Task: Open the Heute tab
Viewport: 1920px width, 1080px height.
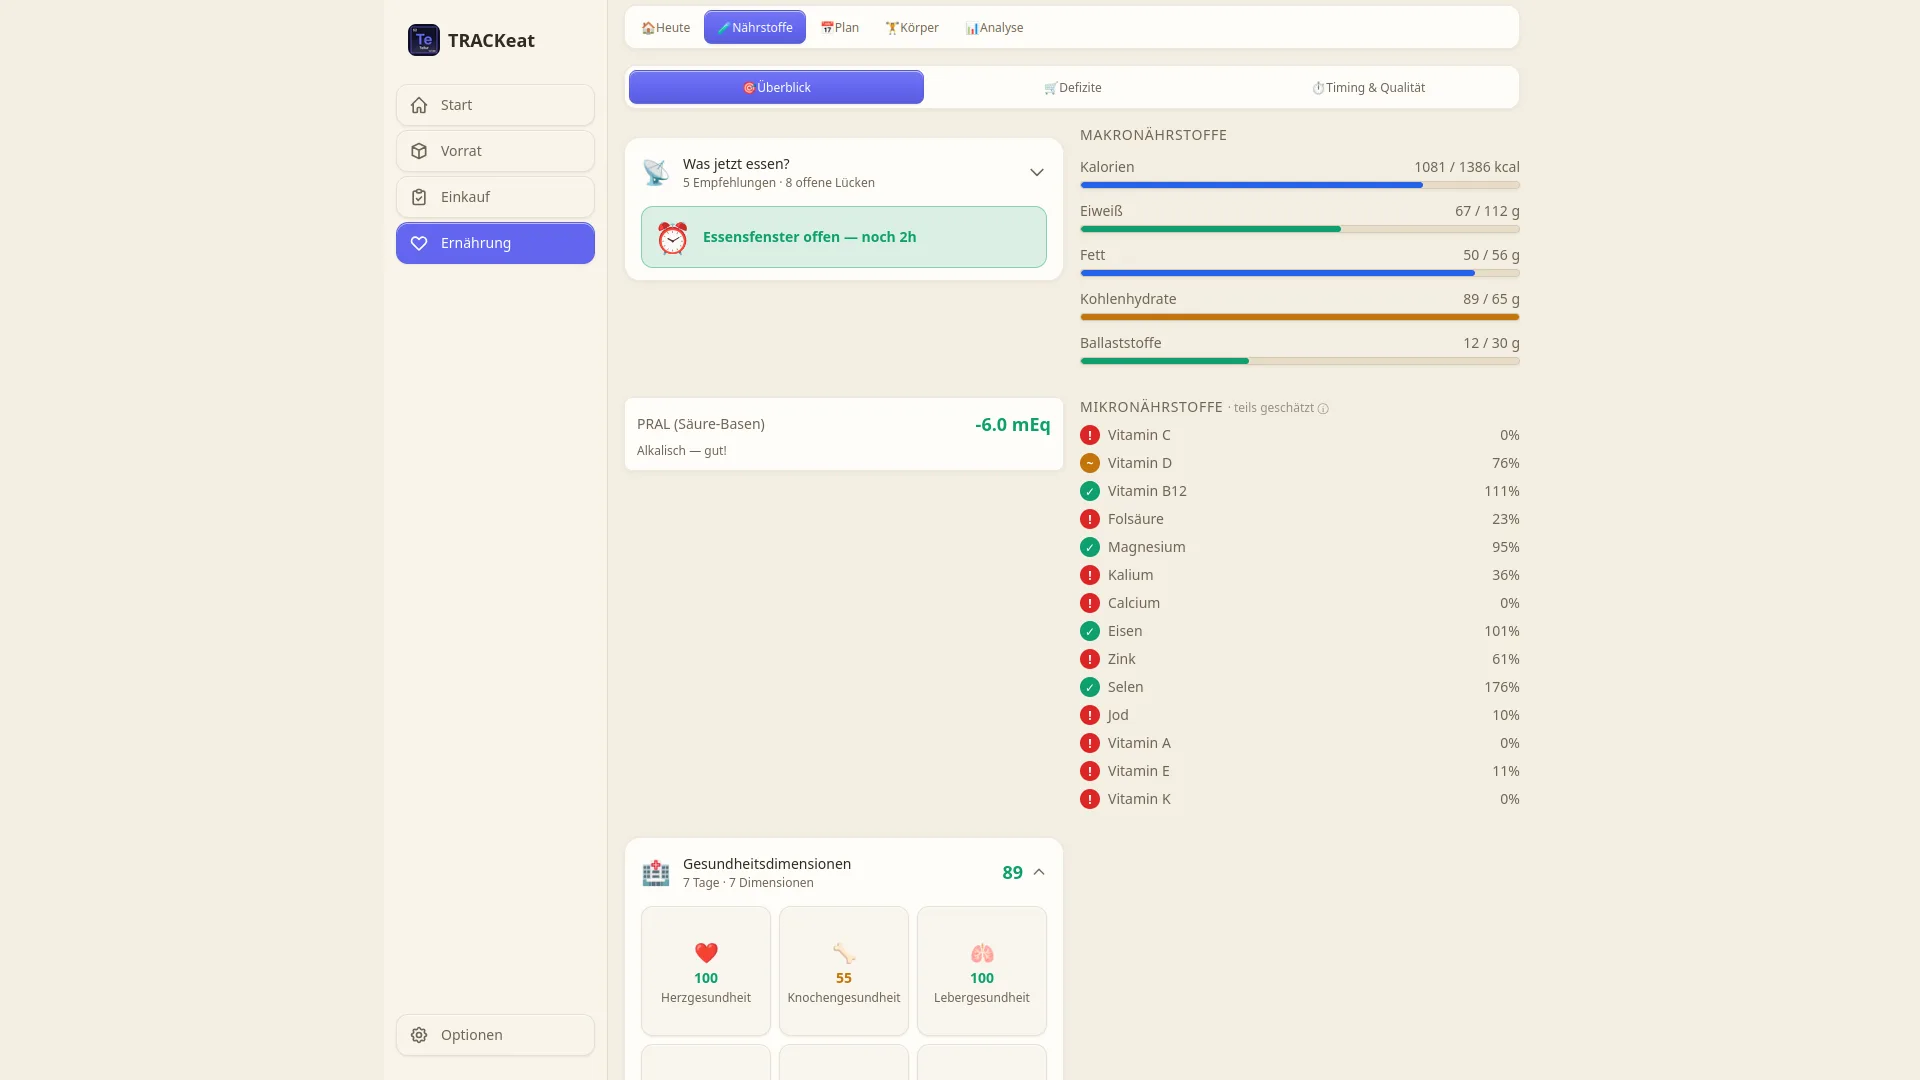Action: pos(666,27)
